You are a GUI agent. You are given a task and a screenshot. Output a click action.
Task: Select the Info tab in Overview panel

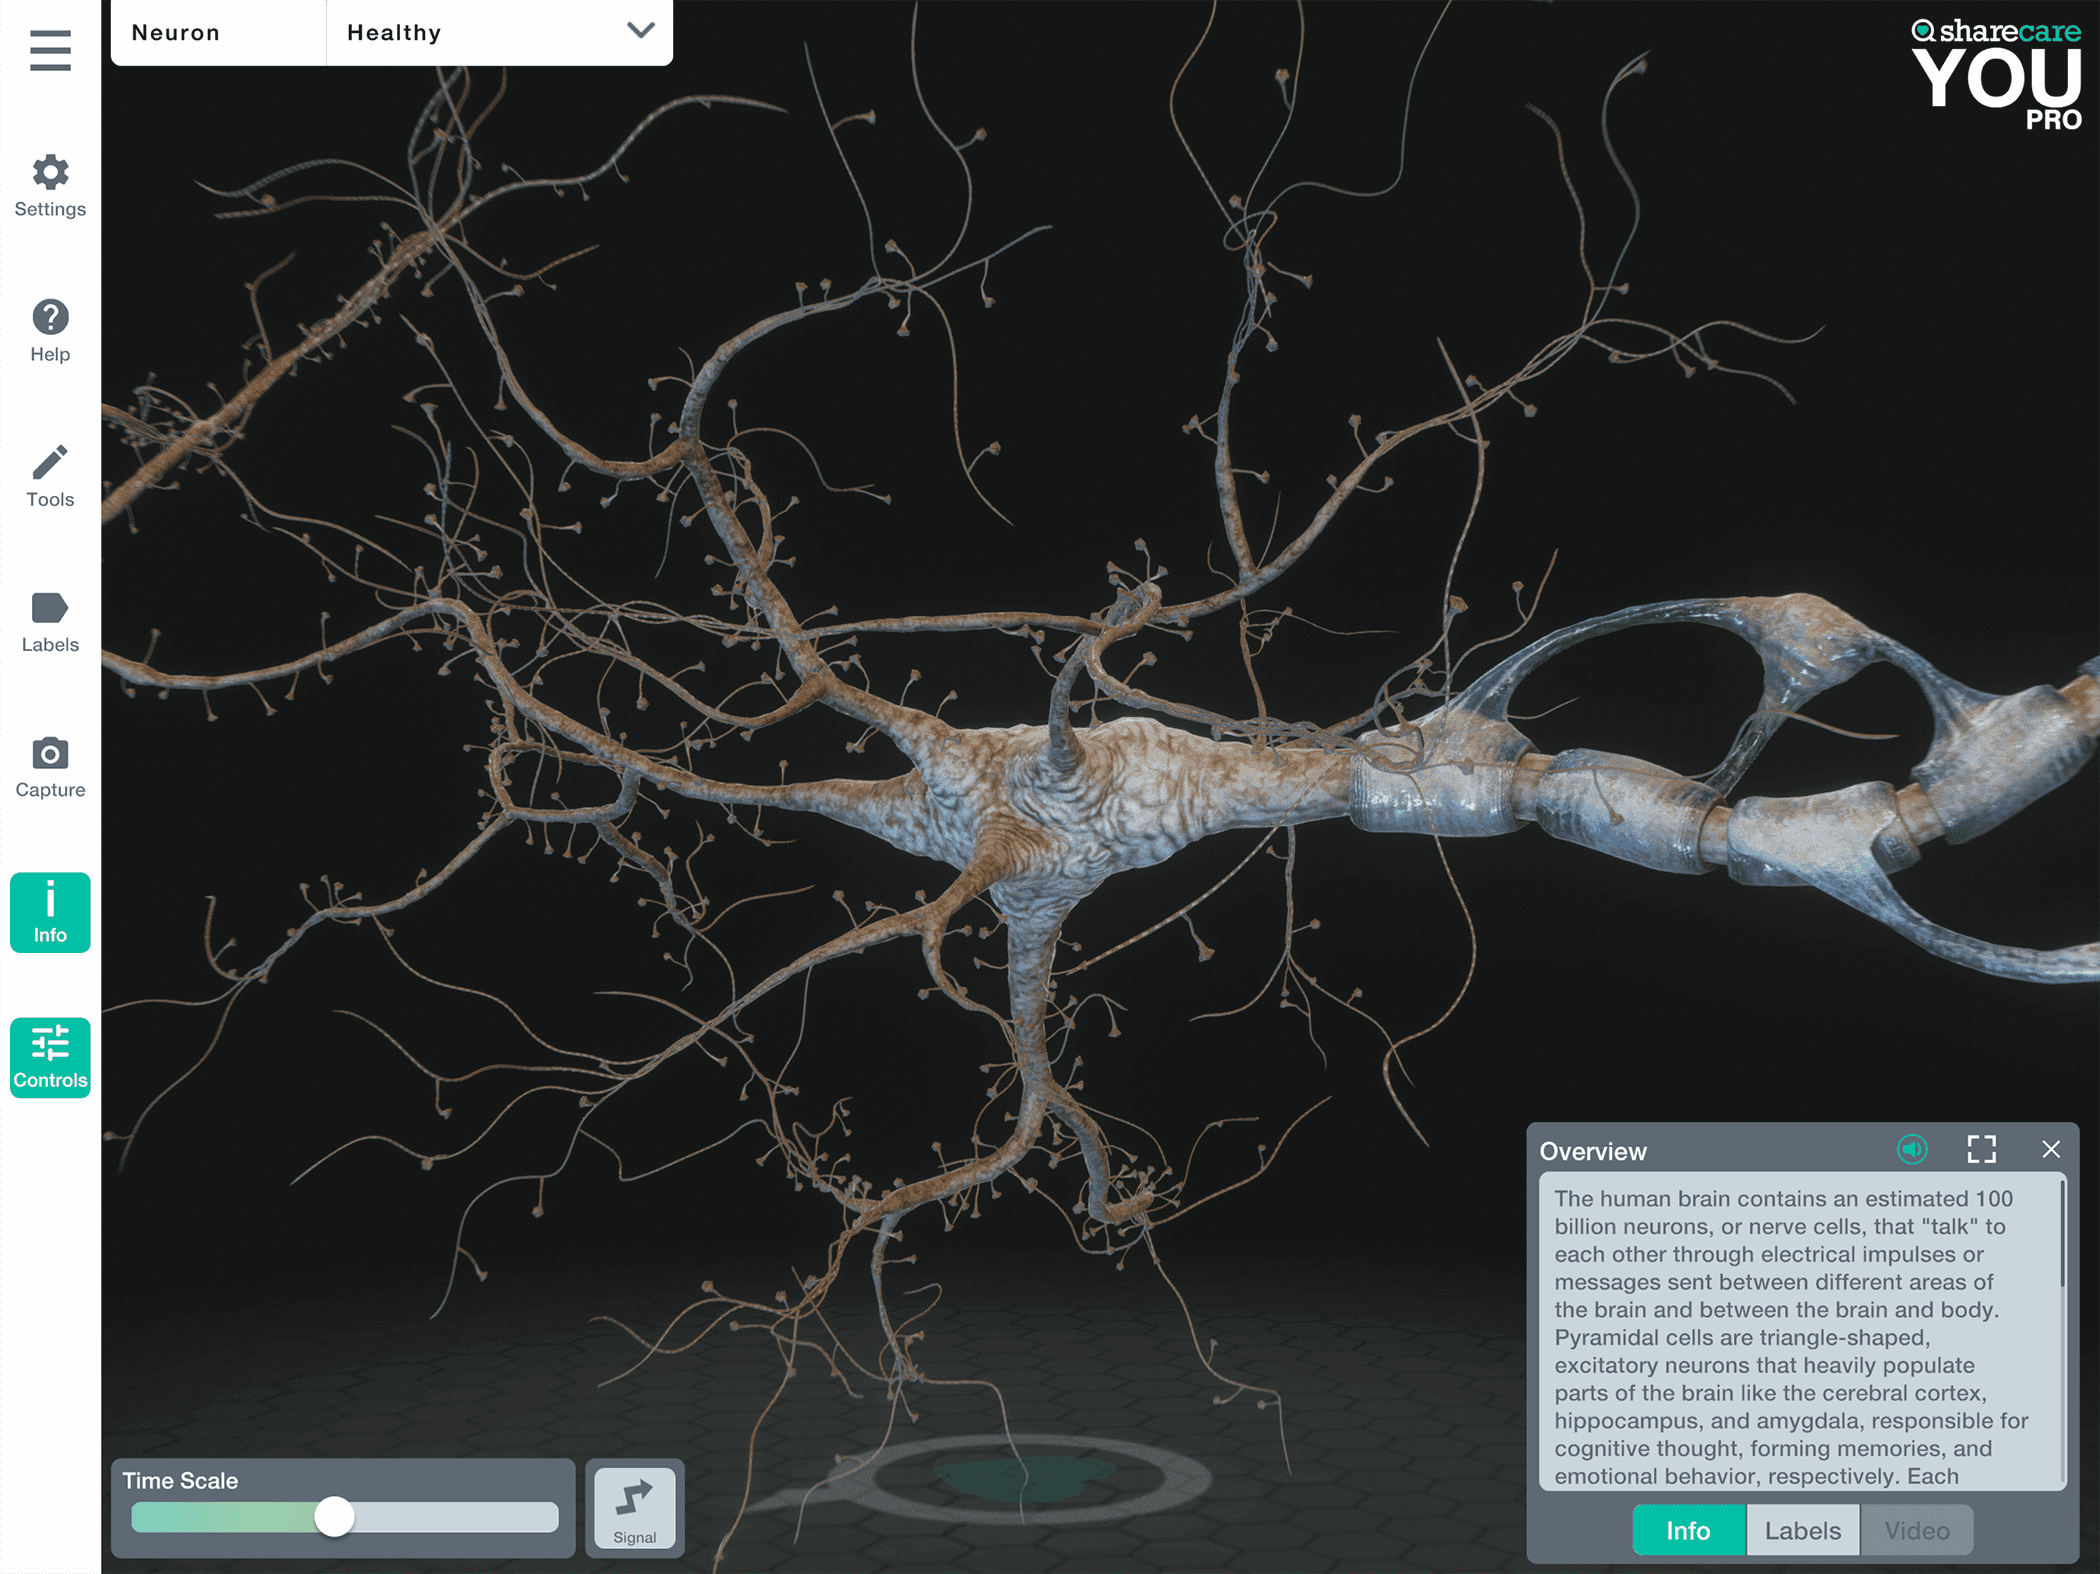click(x=1688, y=1530)
